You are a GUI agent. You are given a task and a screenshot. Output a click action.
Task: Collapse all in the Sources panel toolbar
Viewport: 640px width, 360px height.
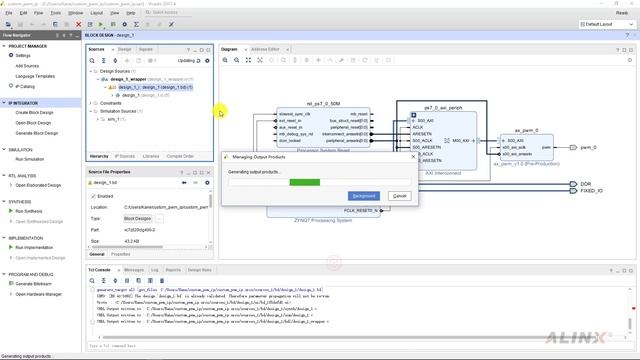click(104, 60)
